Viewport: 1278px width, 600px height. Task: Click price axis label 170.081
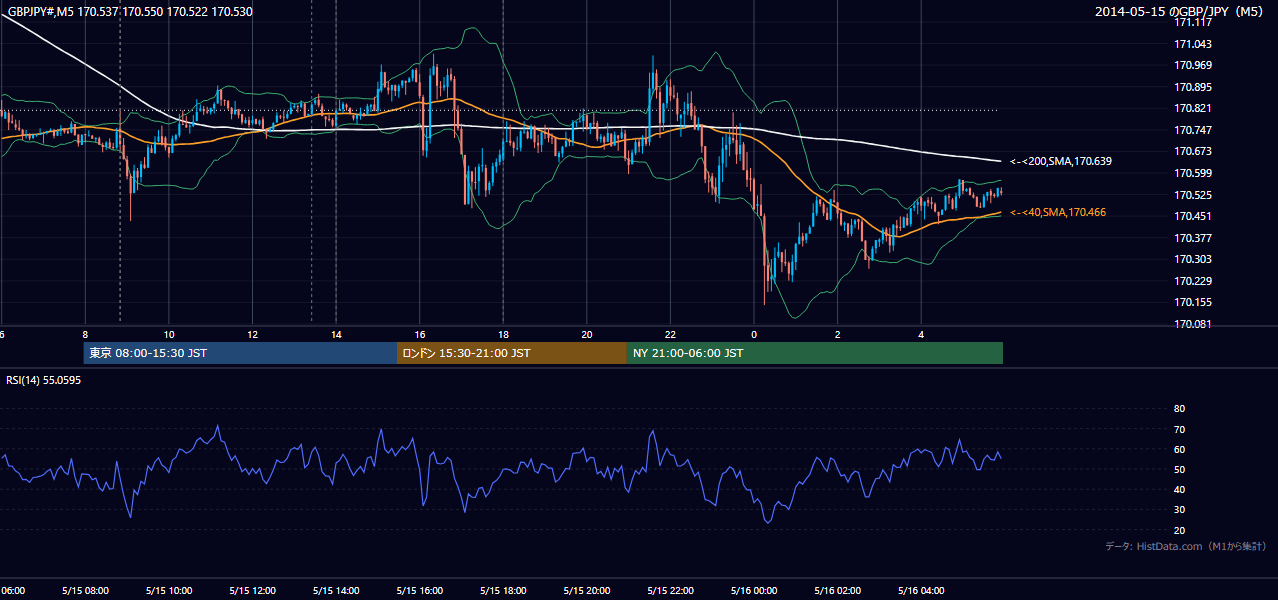coord(1193,324)
